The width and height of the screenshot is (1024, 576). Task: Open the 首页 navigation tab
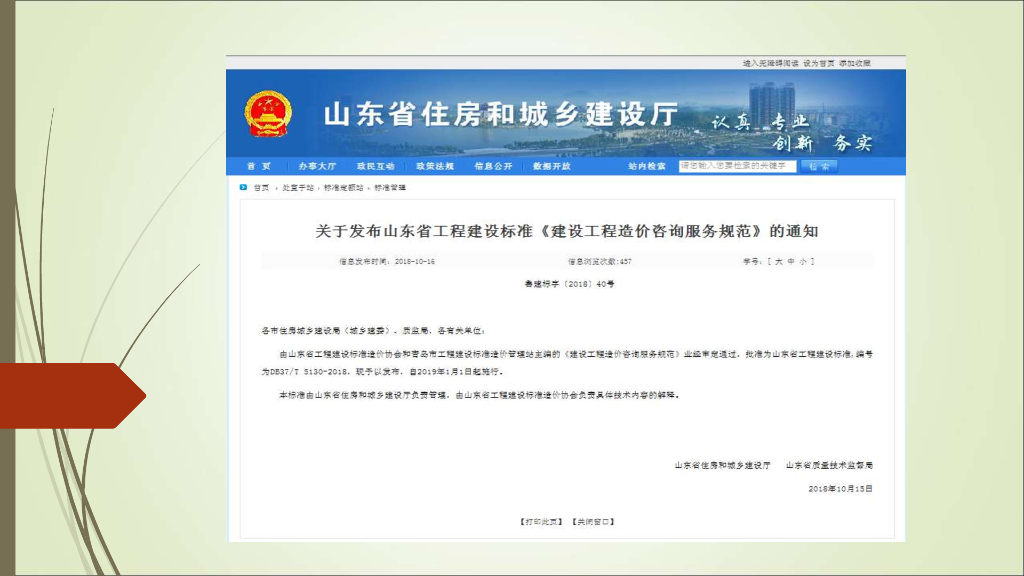coord(259,167)
